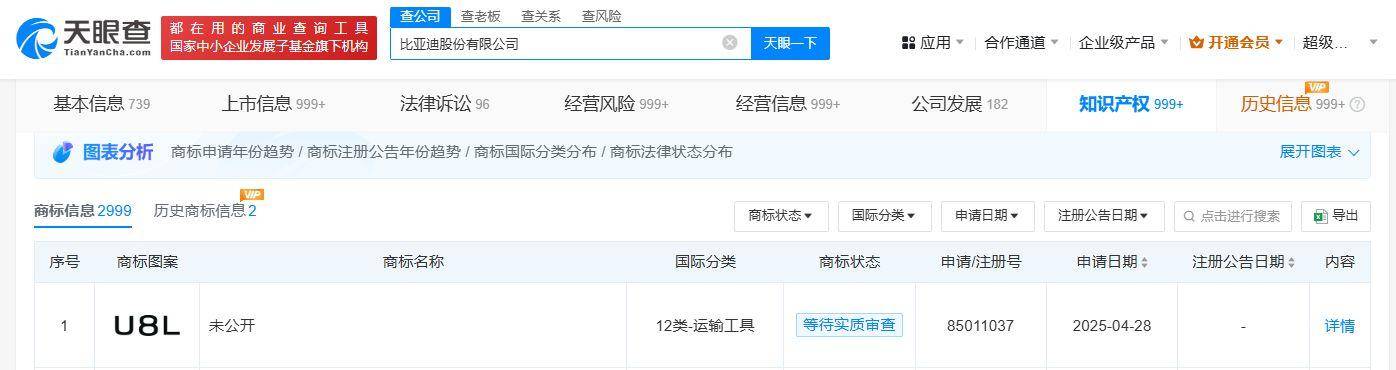Click the 天眼一下 search button

[790, 43]
